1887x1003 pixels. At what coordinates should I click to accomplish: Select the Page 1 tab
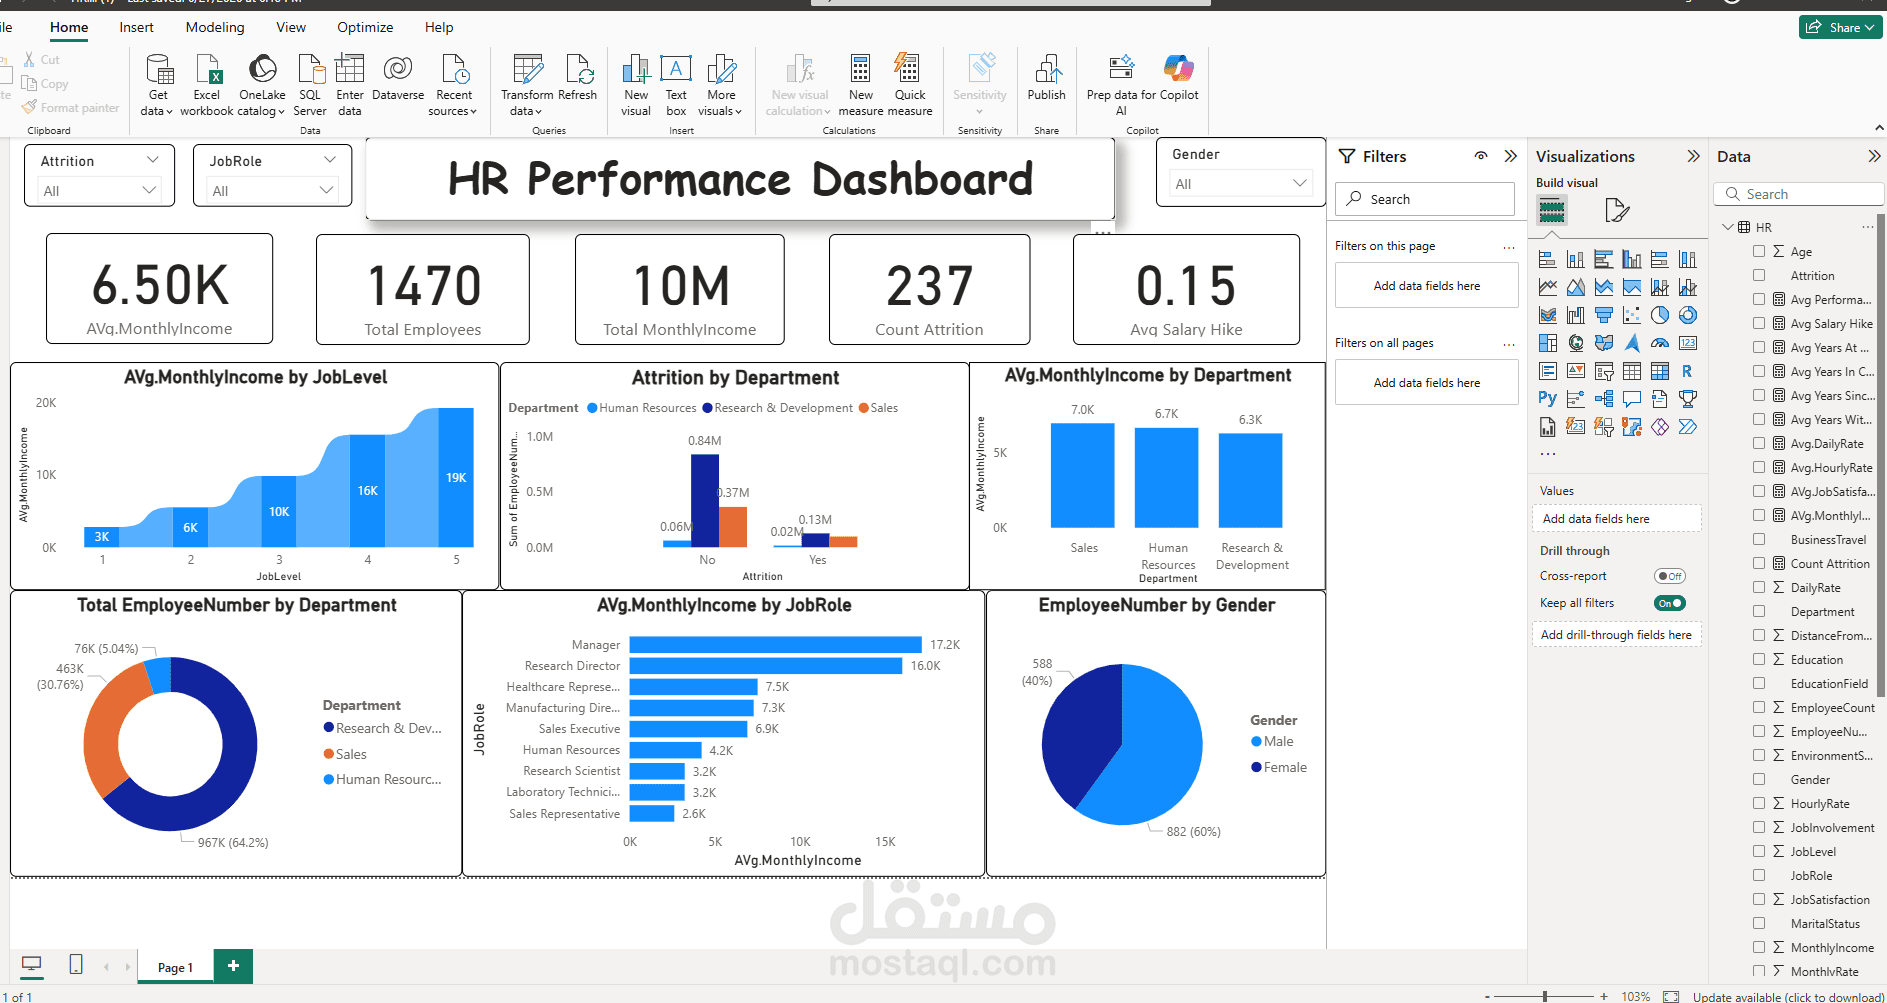[175, 966]
